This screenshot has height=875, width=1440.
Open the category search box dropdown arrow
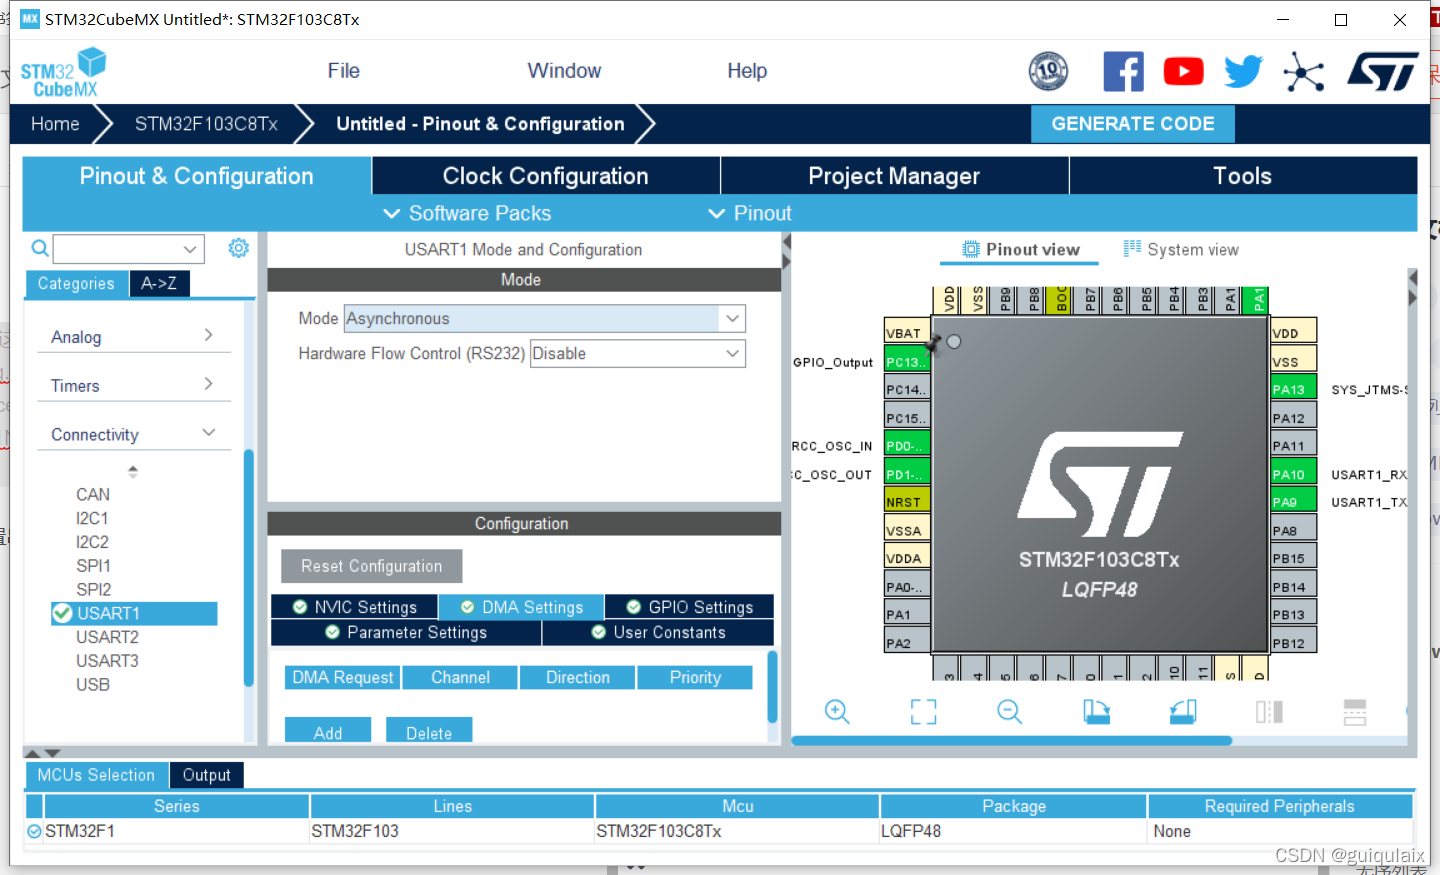click(x=190, y=249)
